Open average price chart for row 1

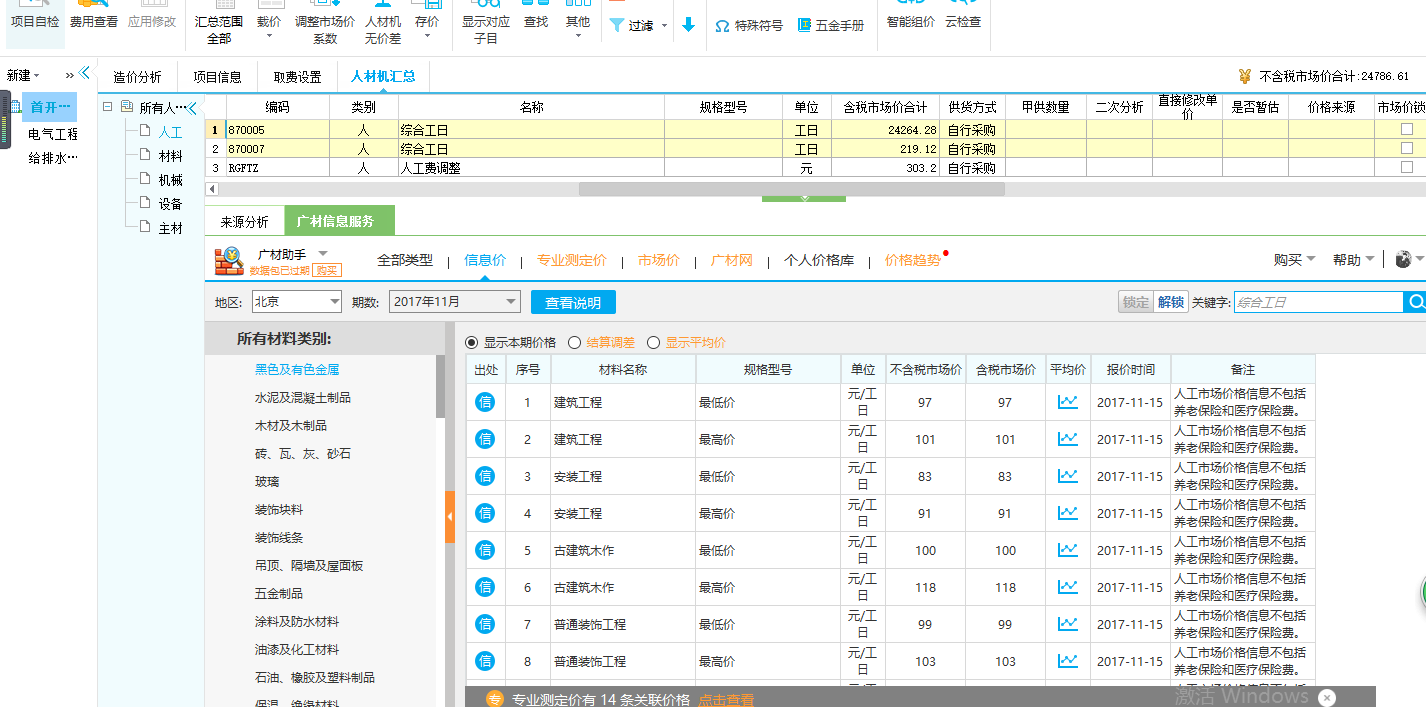pos(1068,402)
